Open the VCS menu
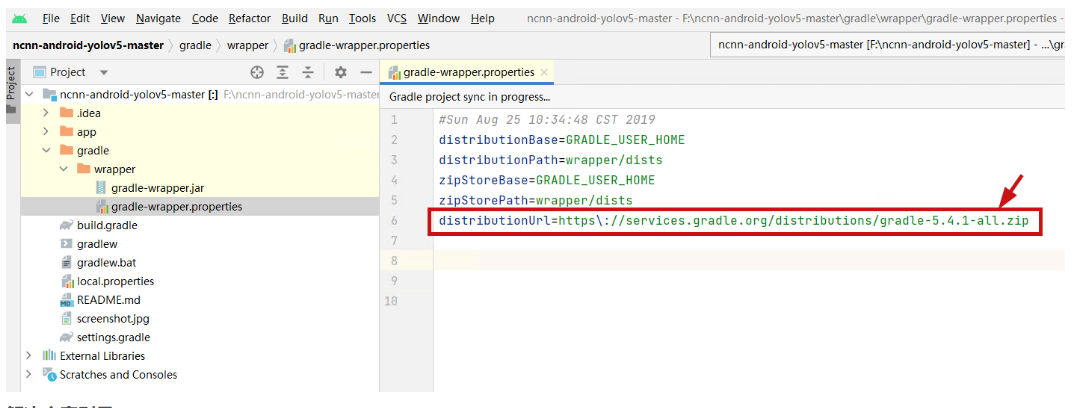 [x=397, y=19]
